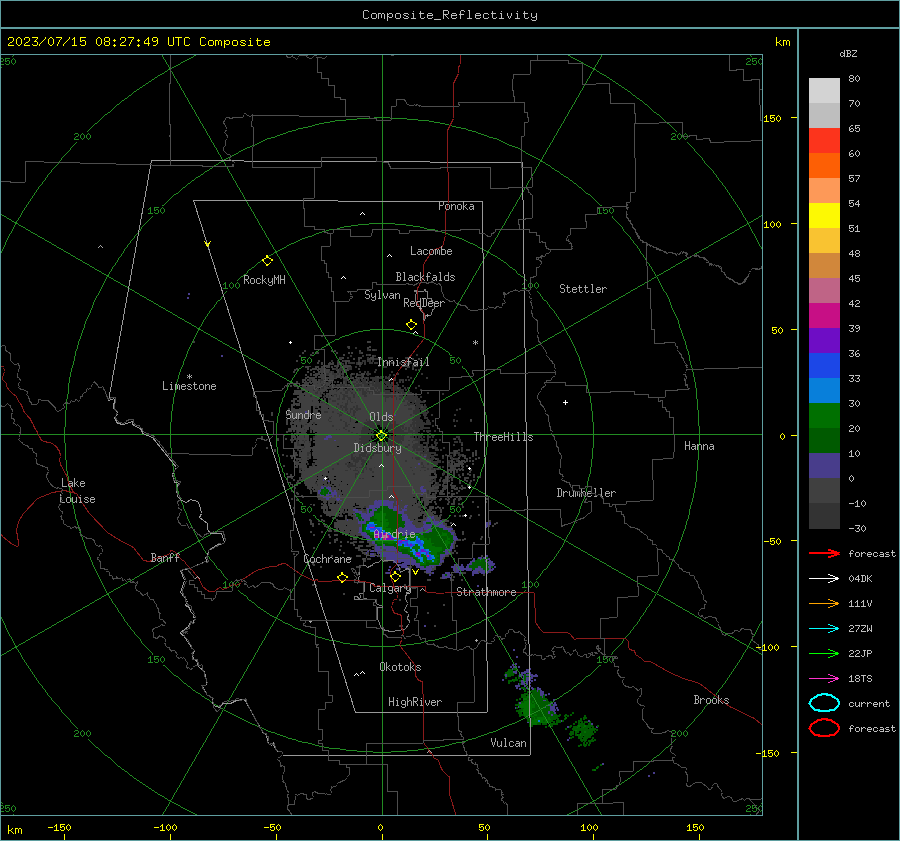The height and width of the screenshot is (841, 900).
Task: Click the Cochrane label
Action: (327, 559)
